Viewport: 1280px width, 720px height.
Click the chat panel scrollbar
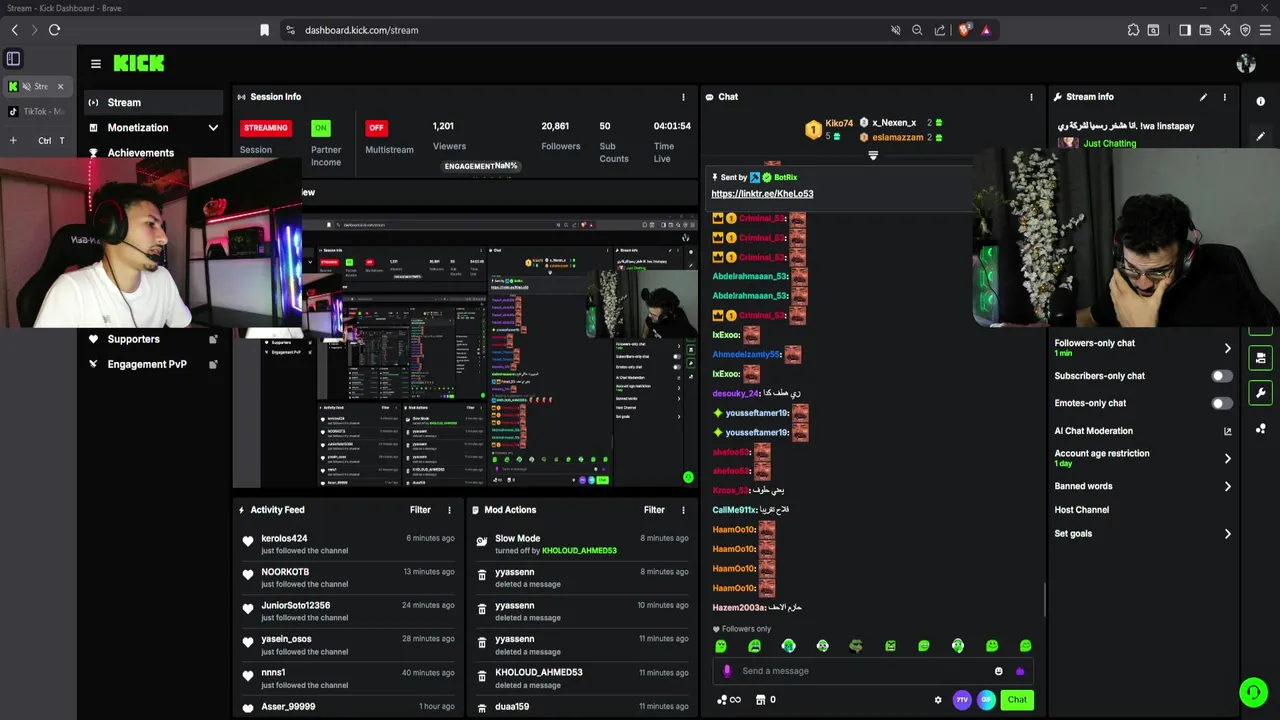tap(1045, 600)
